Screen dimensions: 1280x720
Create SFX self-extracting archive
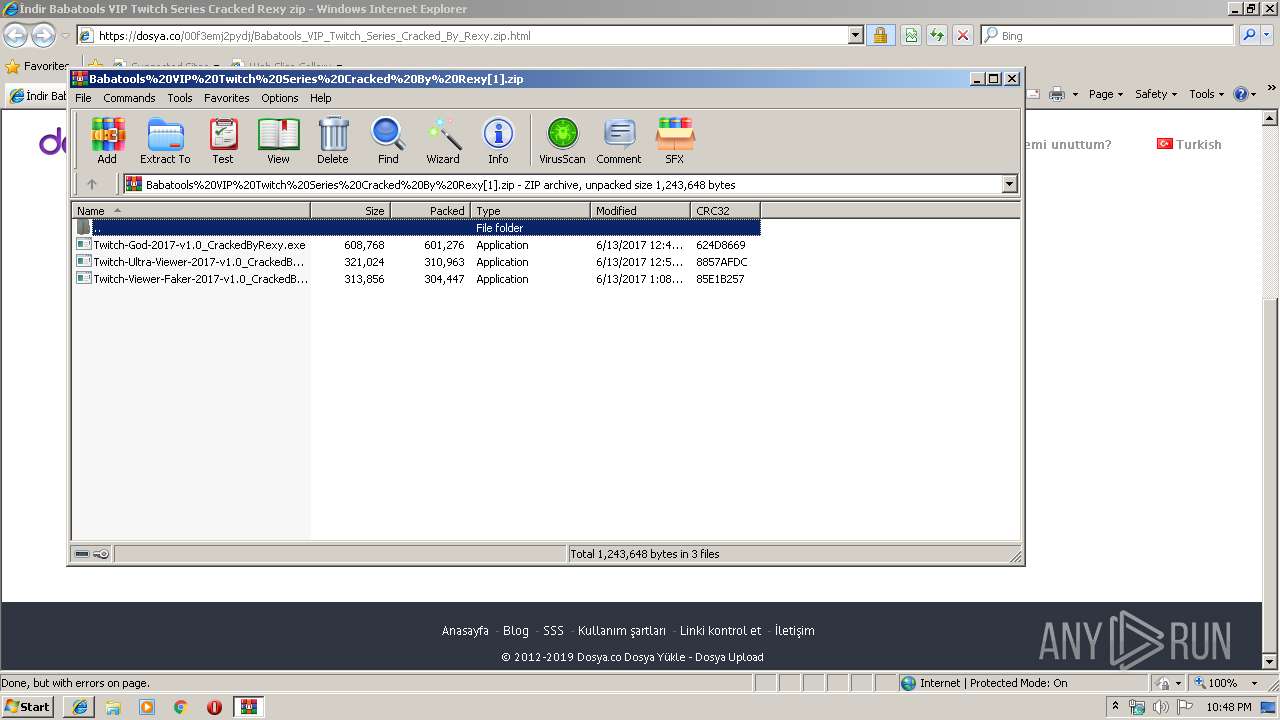tap(675, 141)
